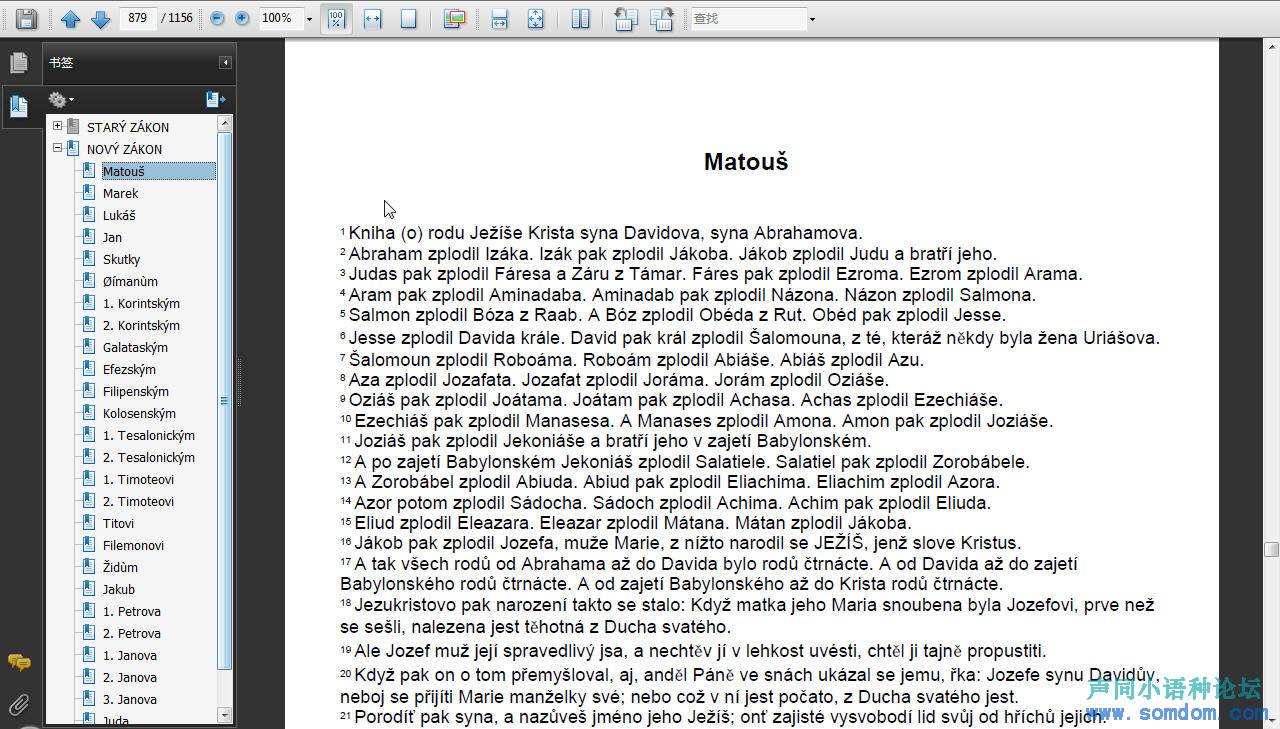This screenshot has width=1280, height=729.
Task: Open the comments panel in sidebar
Action: coord(18,662)
